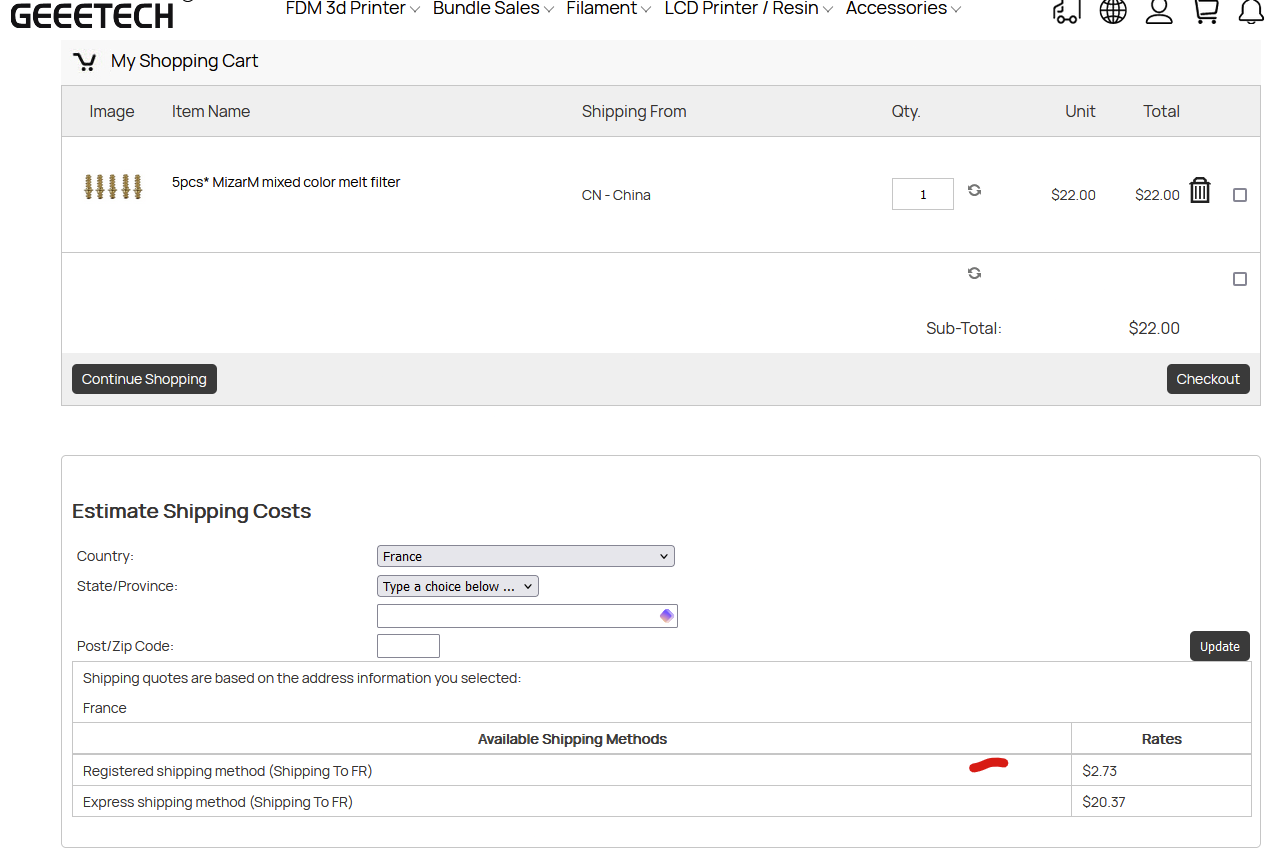Open the user account icon
This screenshot has height=858, width=1279.
click(x=1159, y=11)
